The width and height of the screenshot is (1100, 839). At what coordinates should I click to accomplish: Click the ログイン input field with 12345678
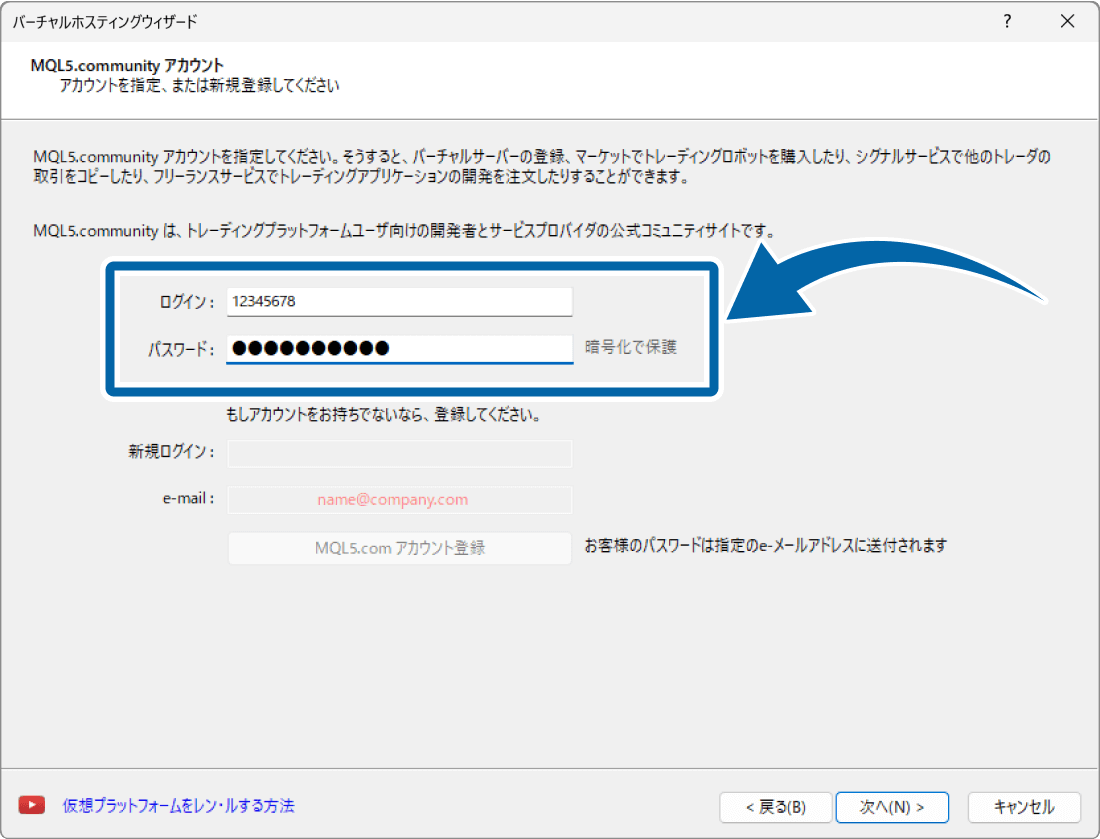(x=400, y=302)
